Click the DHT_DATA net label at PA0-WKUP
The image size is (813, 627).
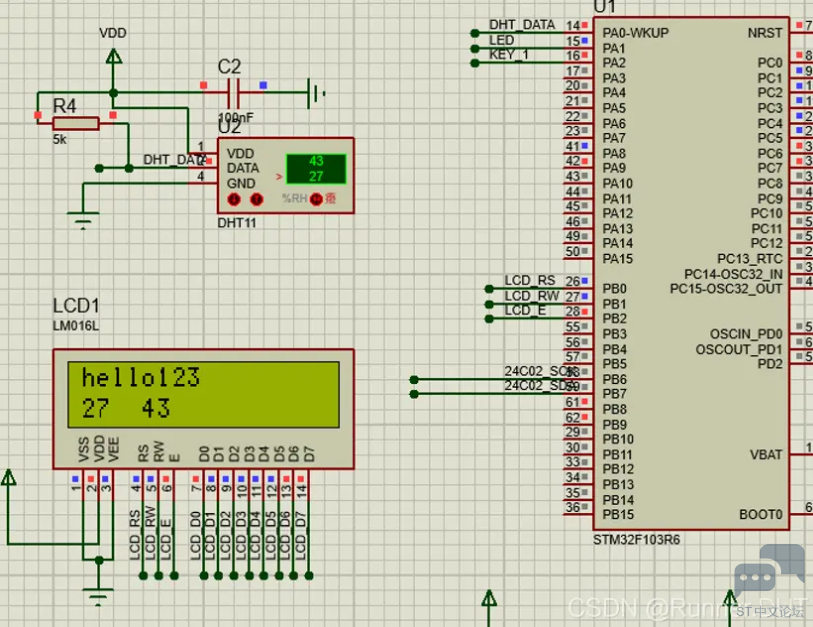coord(522,24)
